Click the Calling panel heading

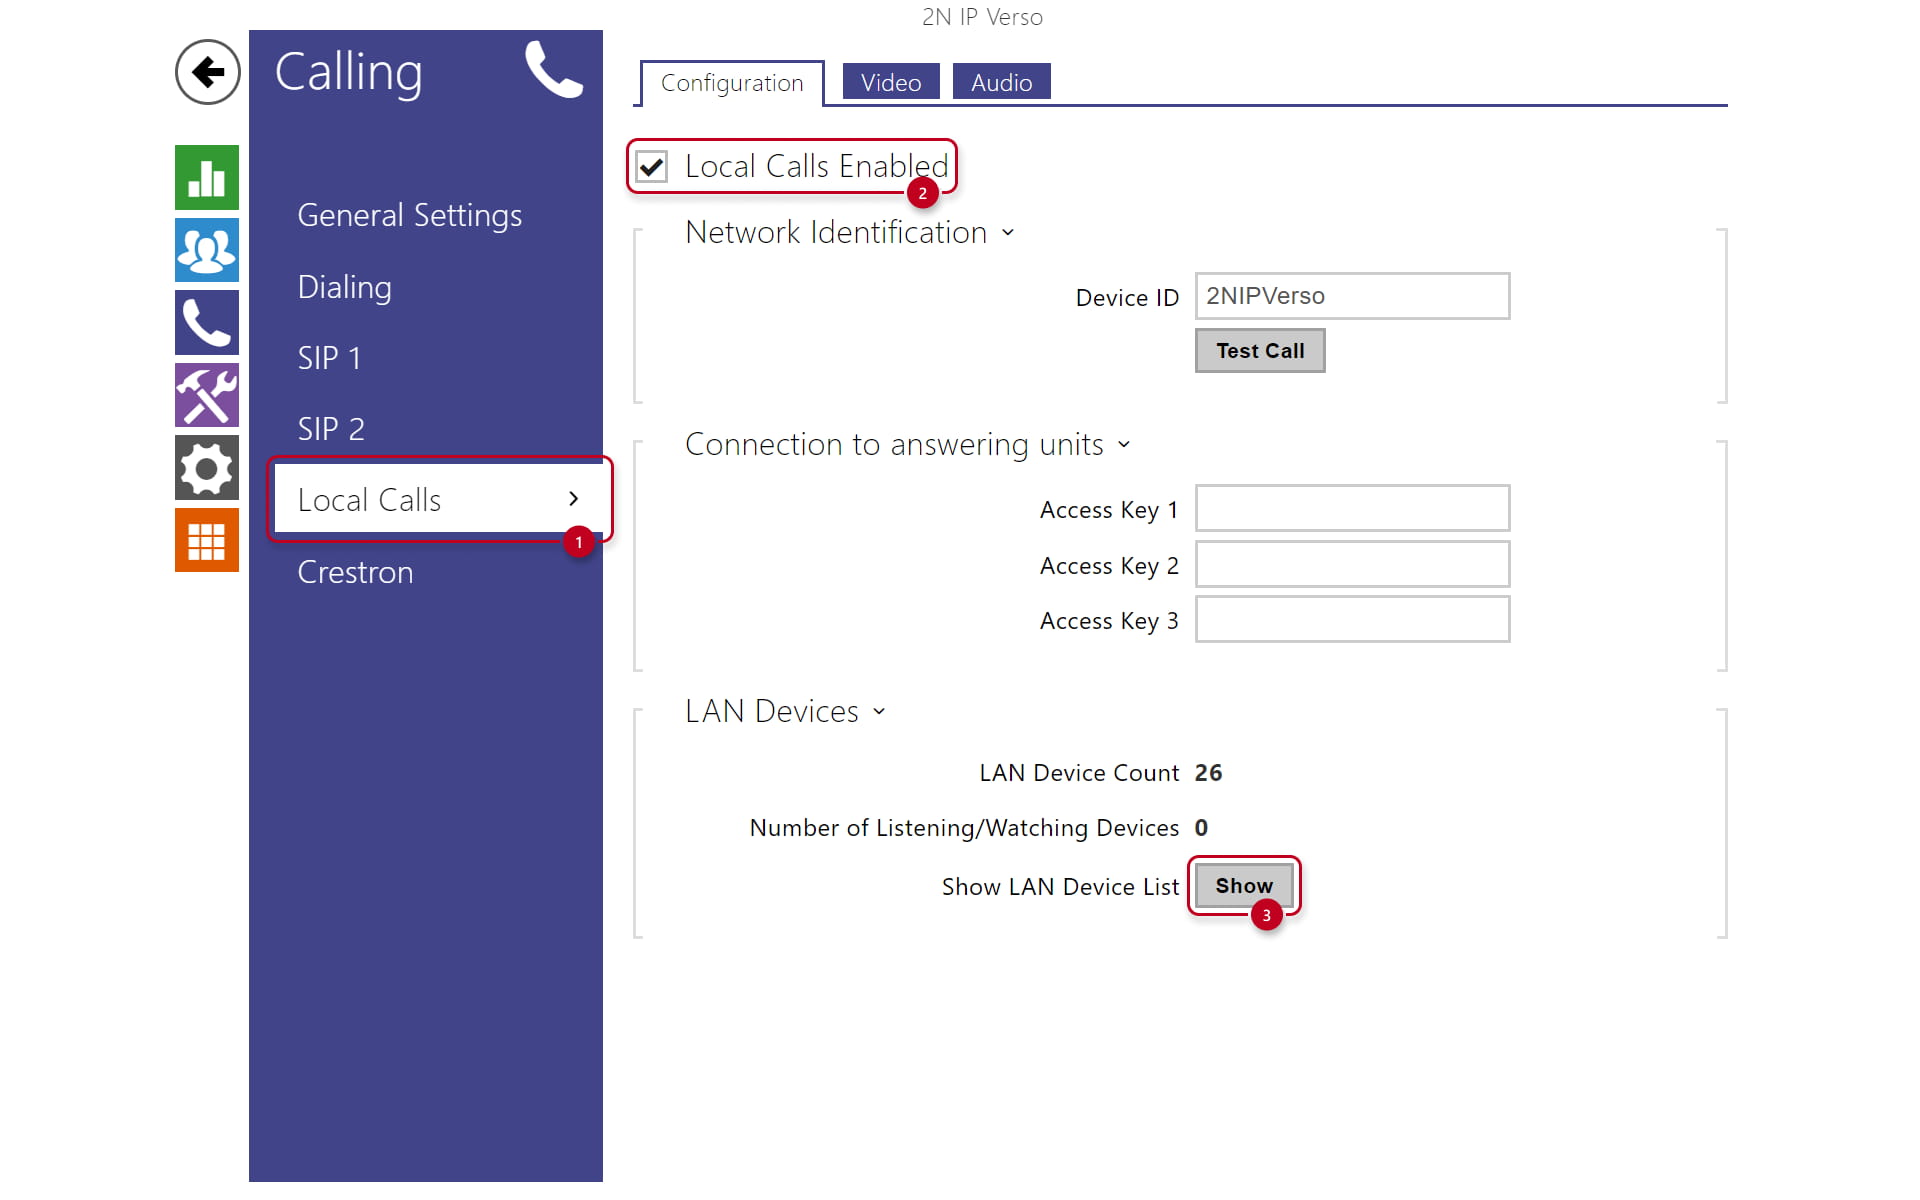tap(348, 72)
